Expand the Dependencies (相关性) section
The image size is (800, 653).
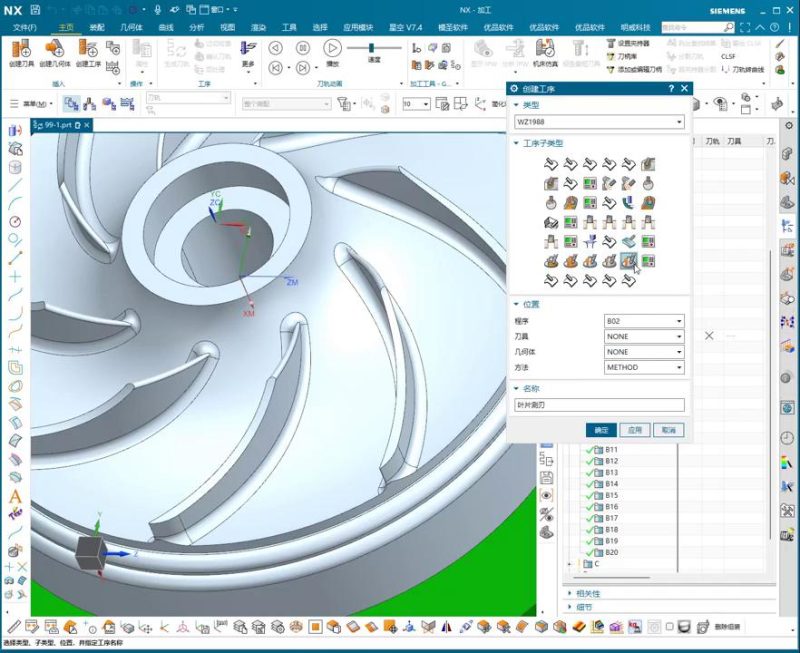(570, 593)
